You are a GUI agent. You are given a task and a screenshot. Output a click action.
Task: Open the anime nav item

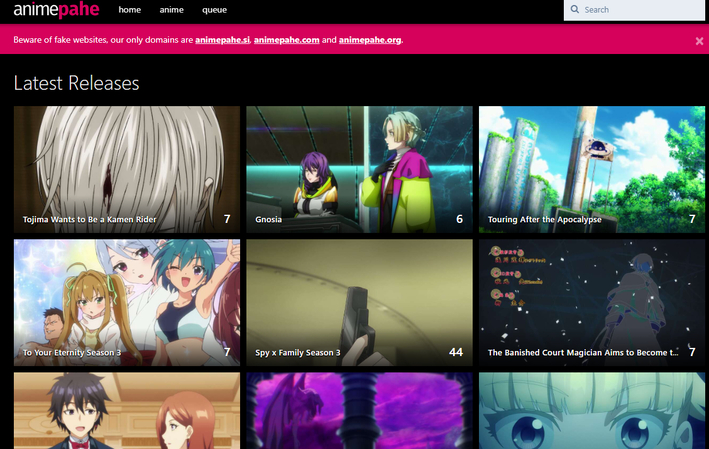[171, 10]
